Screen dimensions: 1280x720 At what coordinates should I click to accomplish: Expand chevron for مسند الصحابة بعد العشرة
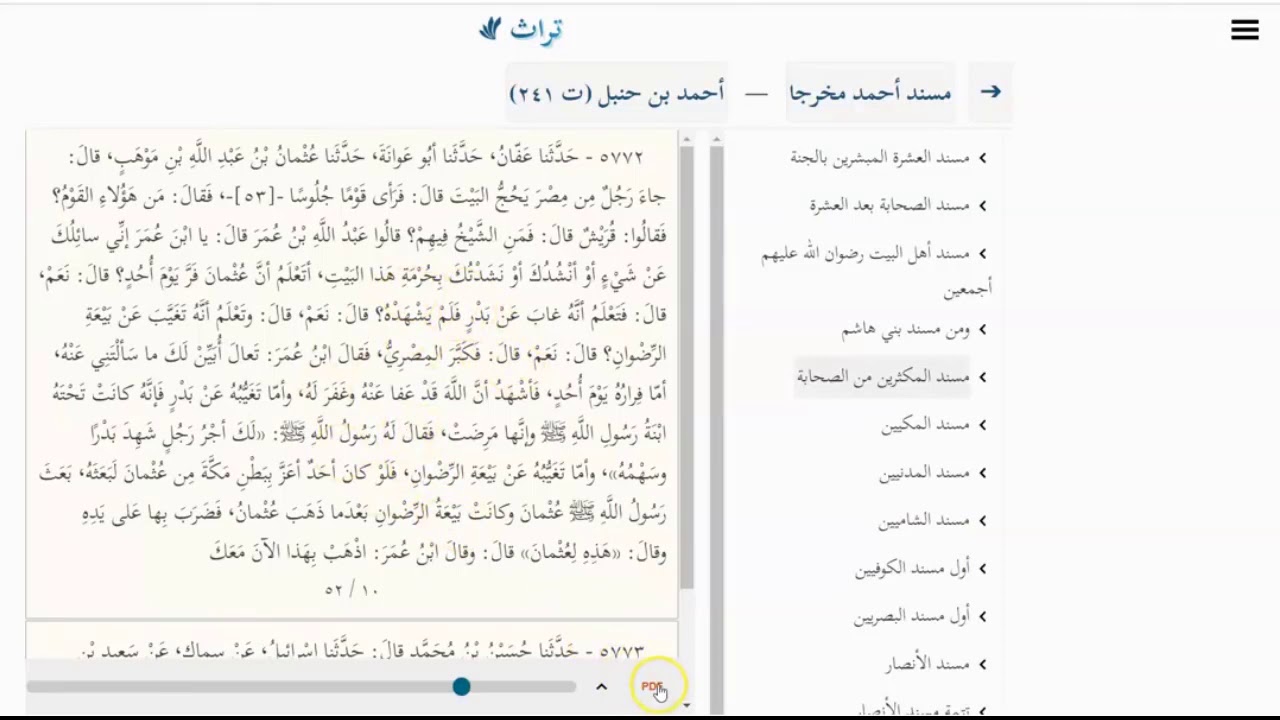(x=983, y=206)
